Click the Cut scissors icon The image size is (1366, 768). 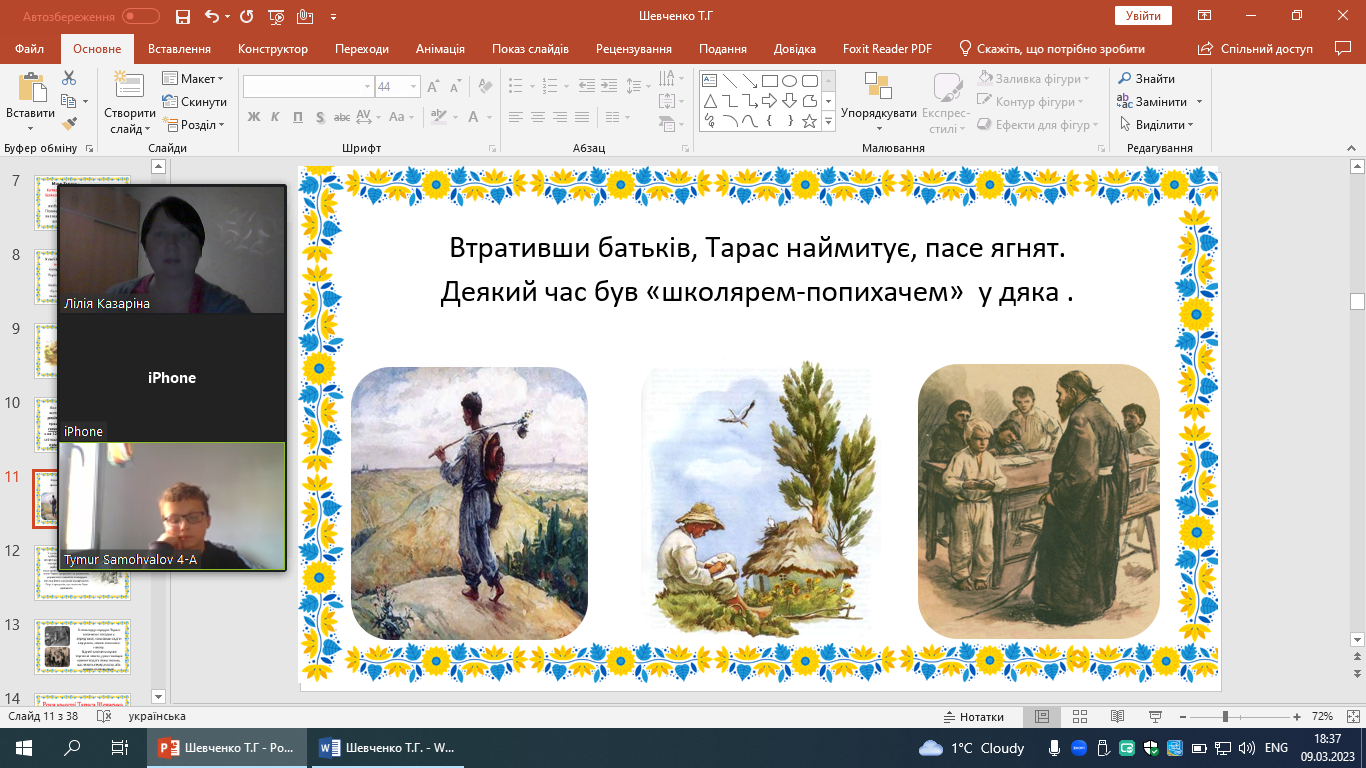[69, 78]
